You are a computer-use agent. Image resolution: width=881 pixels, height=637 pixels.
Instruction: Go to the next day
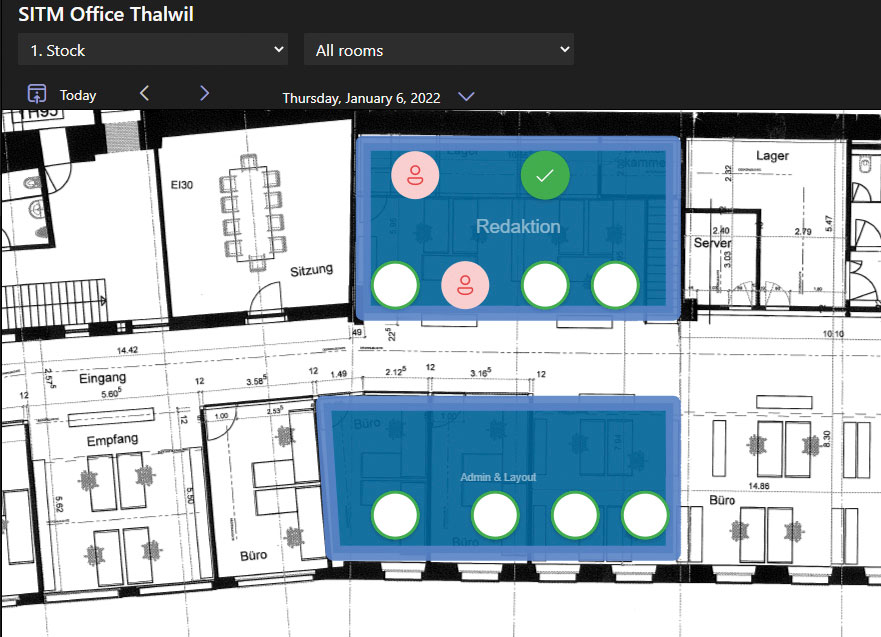[x=205, y=93]
